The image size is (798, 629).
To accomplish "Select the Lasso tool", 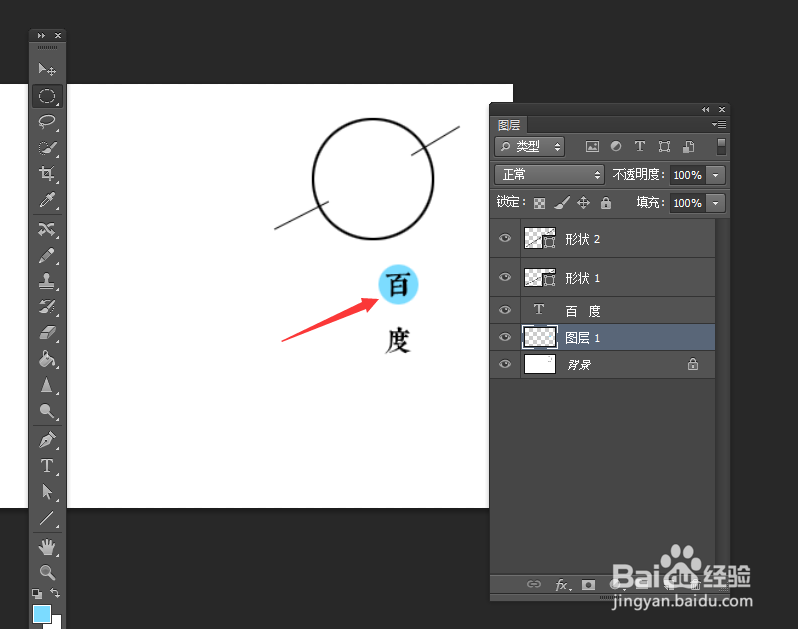I will [x=47, y=122].
